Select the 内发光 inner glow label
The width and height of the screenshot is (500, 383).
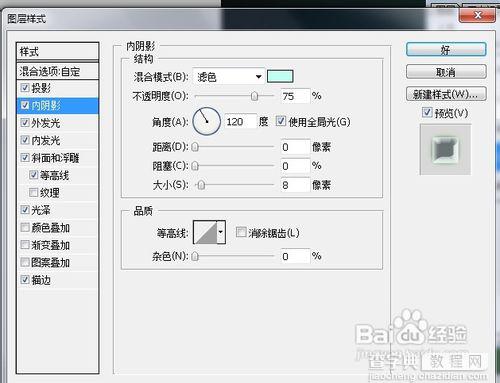click(46, 140)
